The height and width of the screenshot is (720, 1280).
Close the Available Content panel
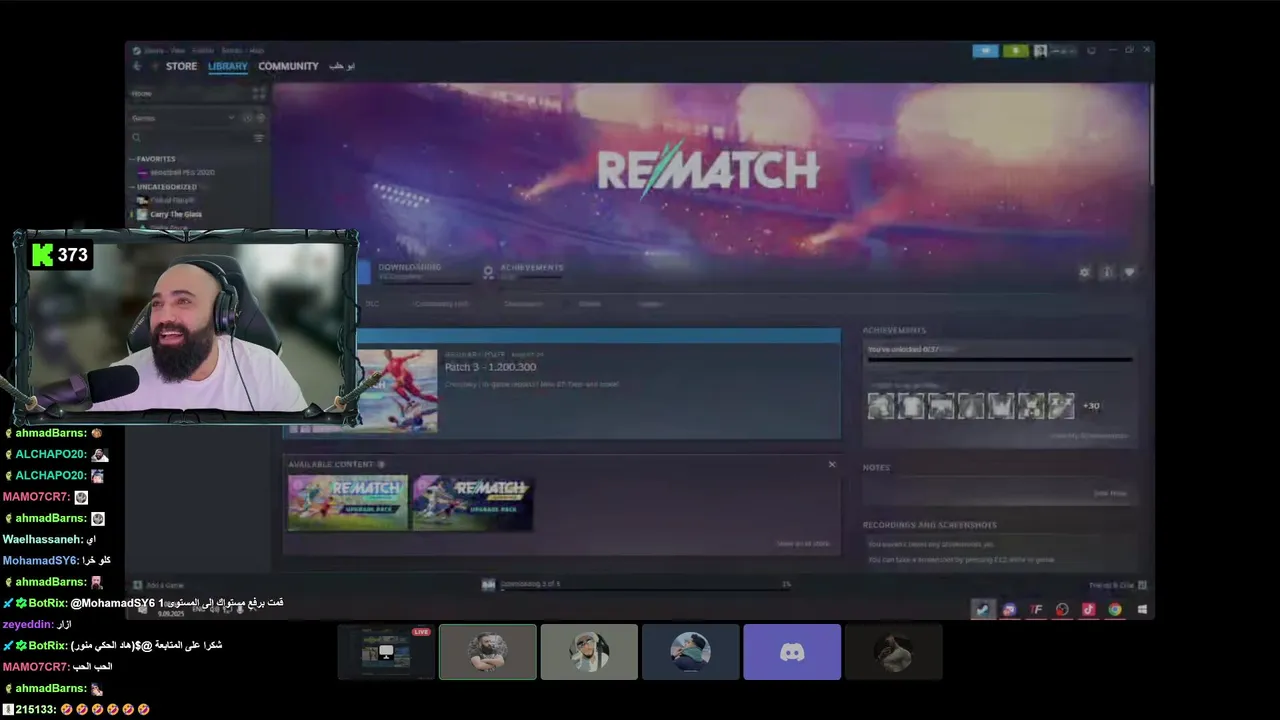click(x=831, y=464)
